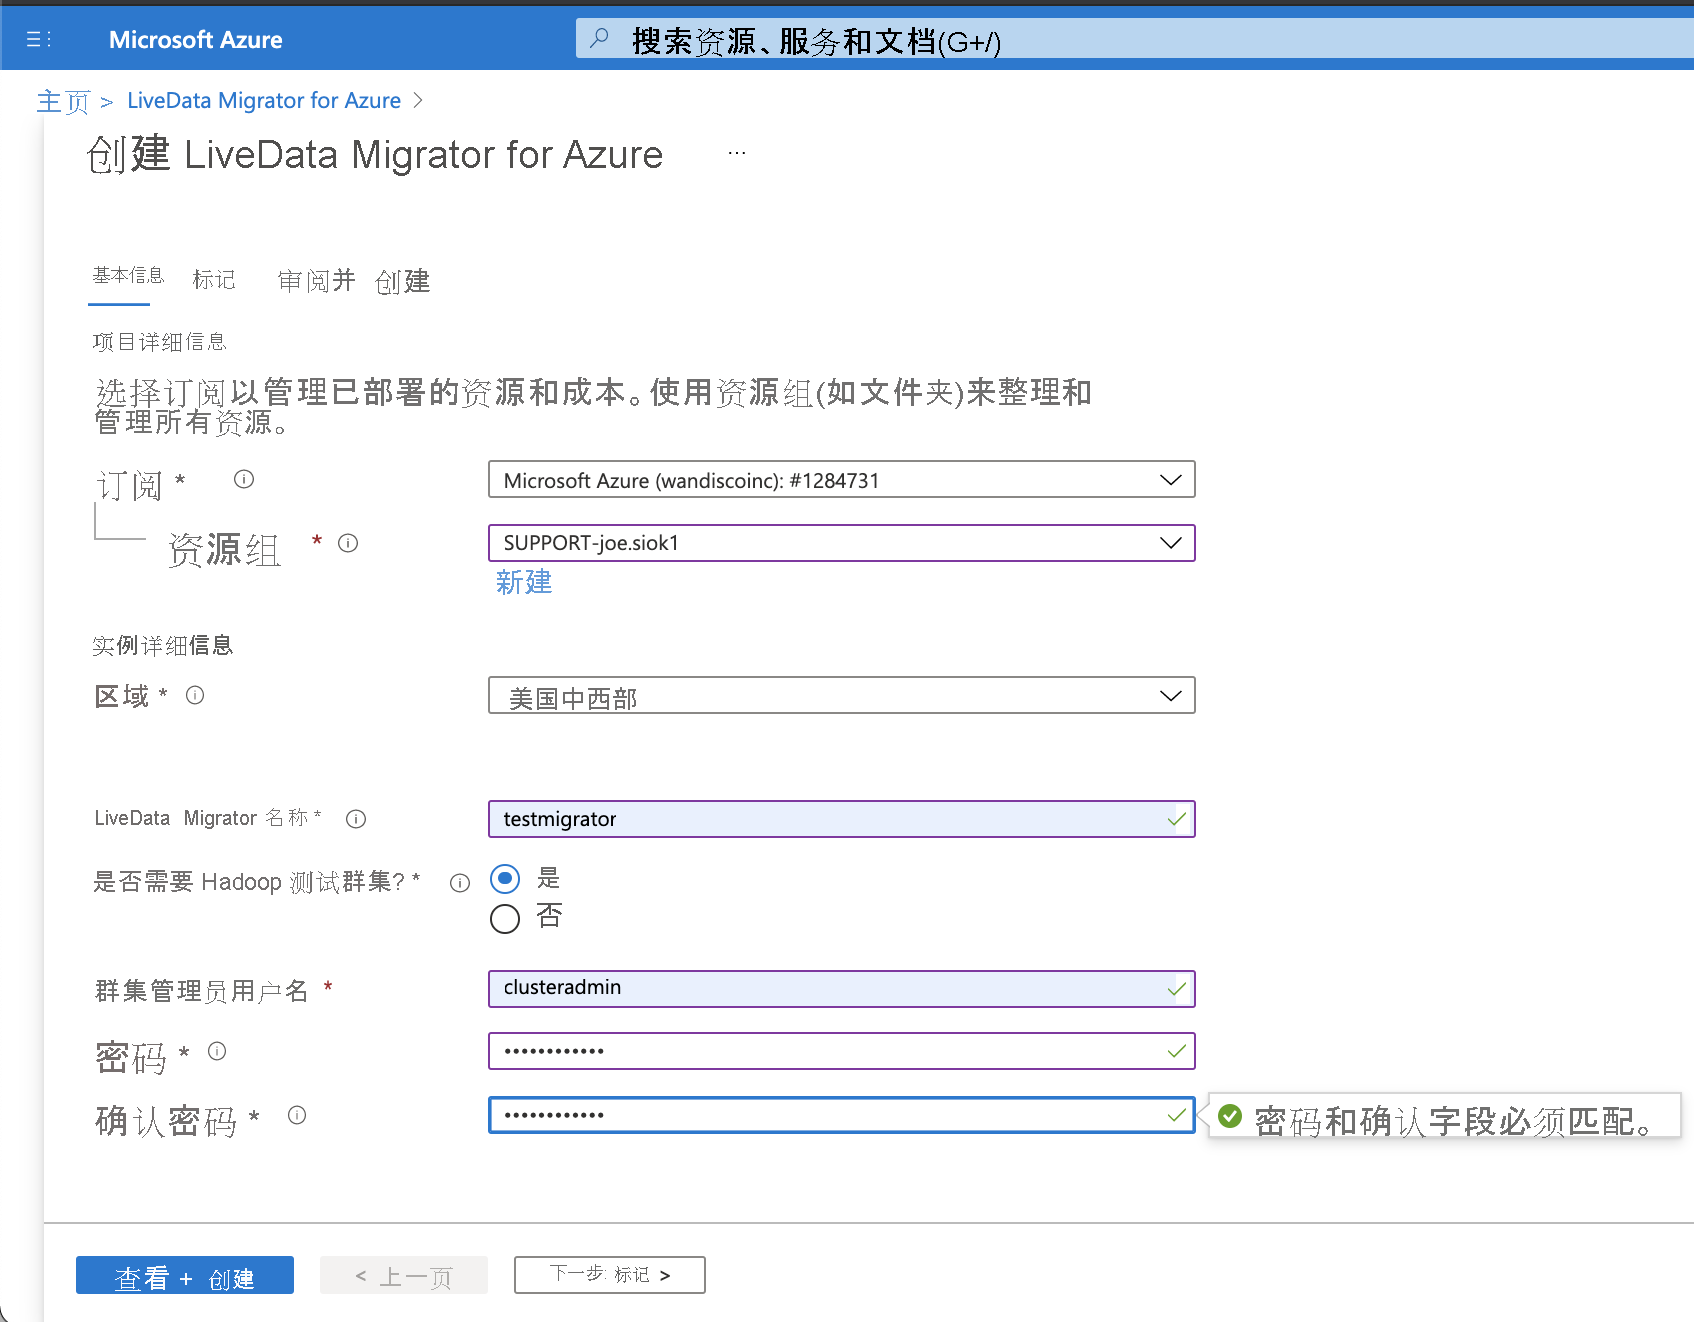
Task: Click the 项目详细信息 section heading
Action: (160, 342)
